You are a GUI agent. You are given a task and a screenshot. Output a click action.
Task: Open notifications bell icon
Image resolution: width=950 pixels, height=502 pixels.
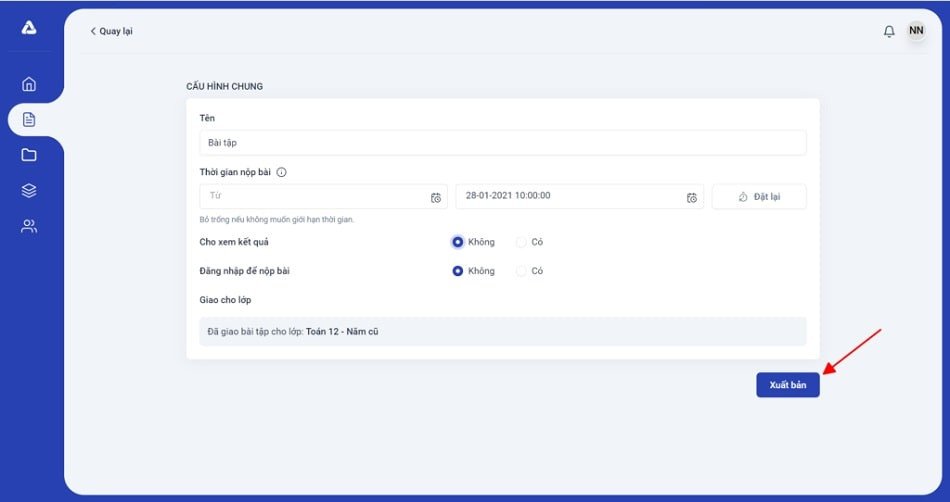coord(889,31)
